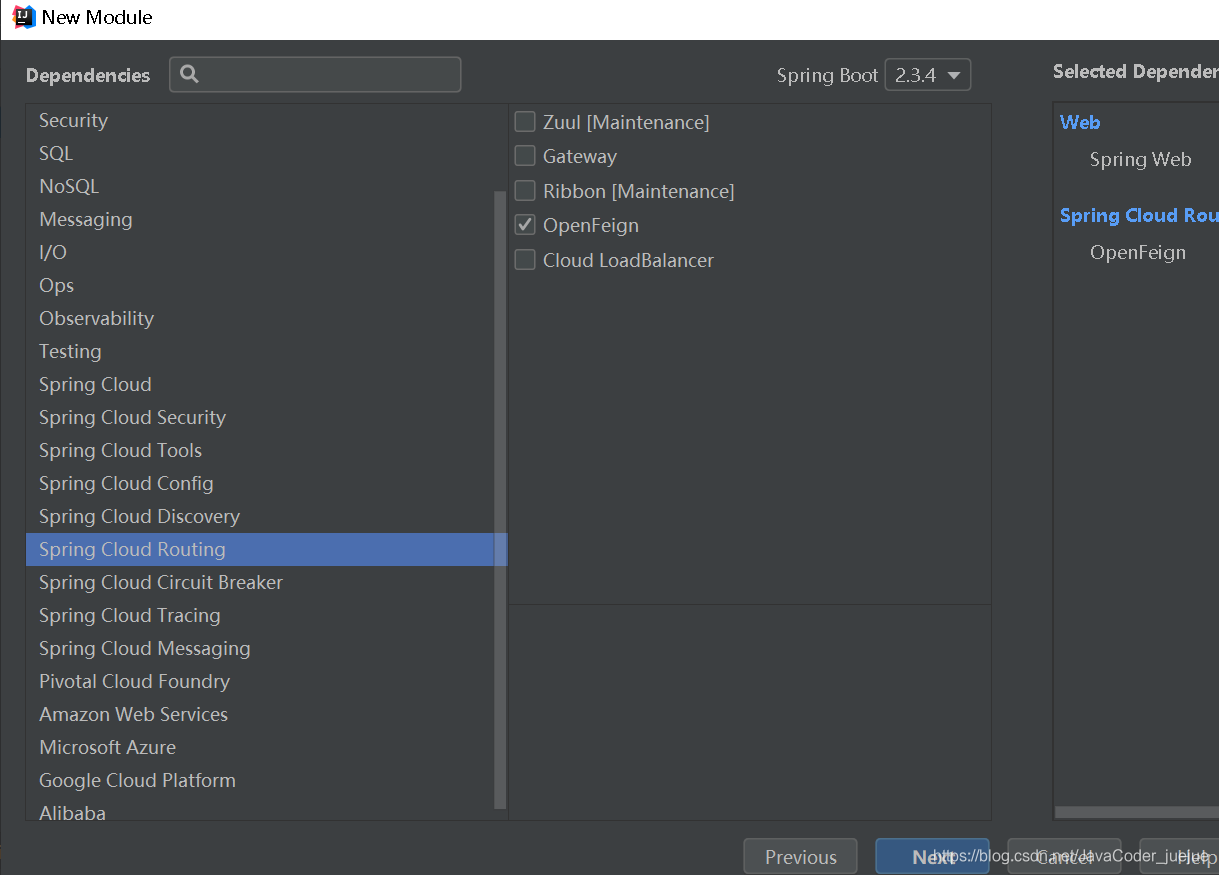
Task: Click the Next button
Action: [x=932, y=856]
